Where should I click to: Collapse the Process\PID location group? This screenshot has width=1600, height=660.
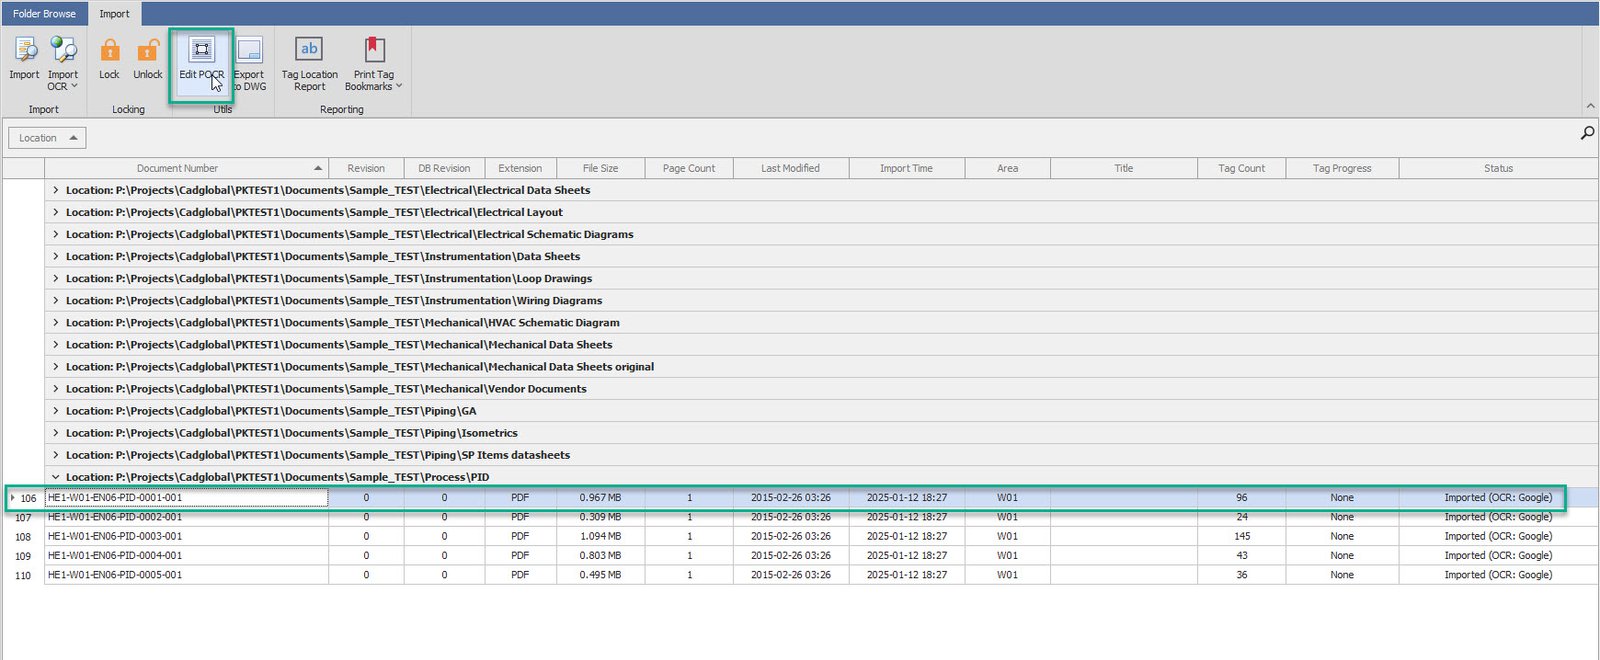(55, 477)
